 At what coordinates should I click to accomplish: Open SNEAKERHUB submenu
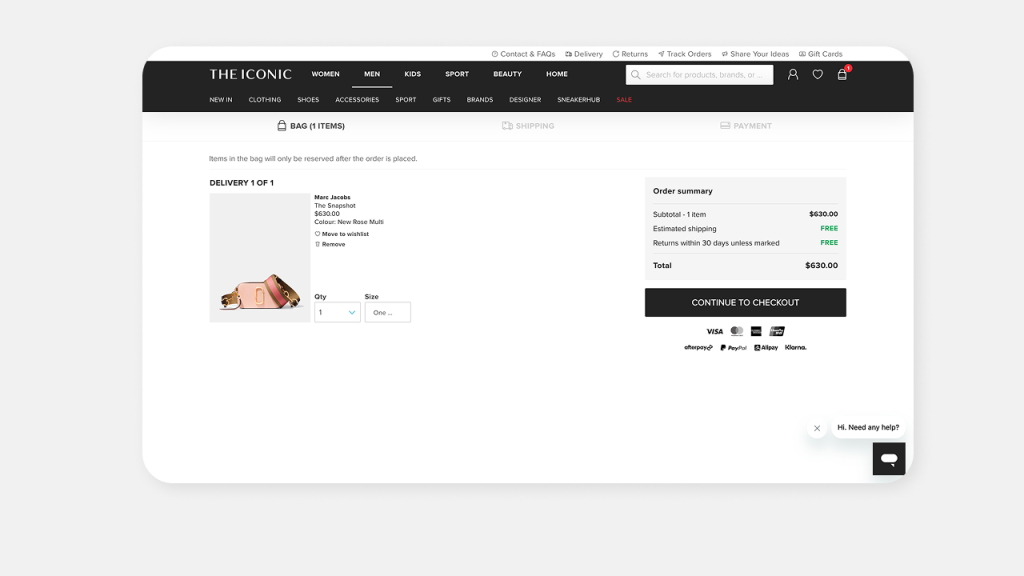point(579,100)
